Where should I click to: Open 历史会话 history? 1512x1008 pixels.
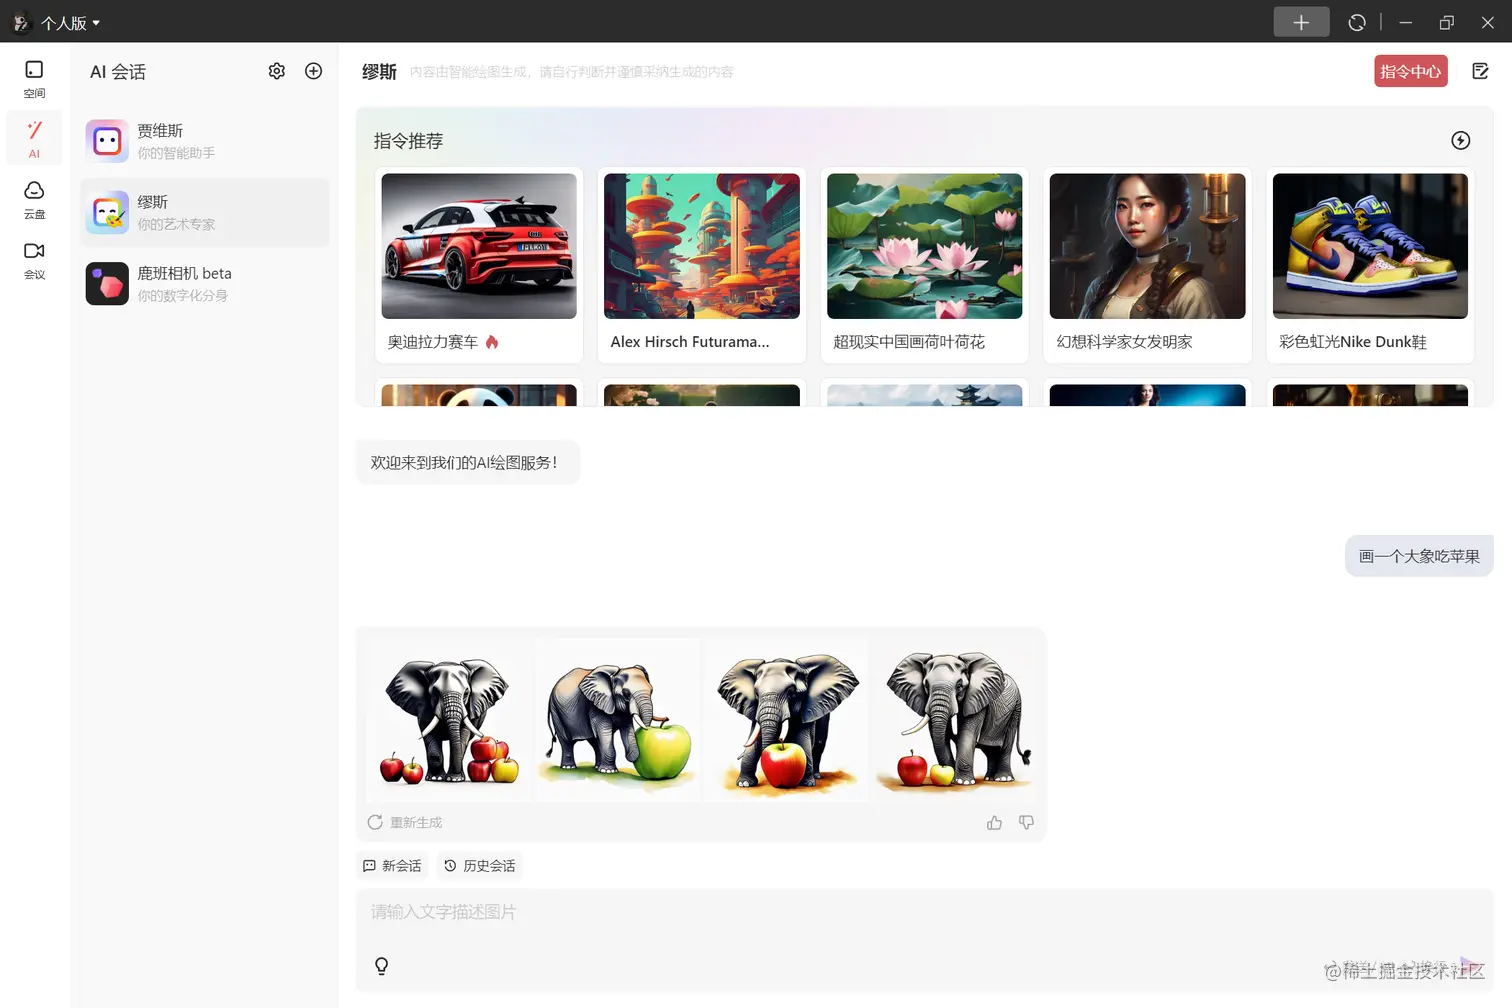(x=479, y=866)
